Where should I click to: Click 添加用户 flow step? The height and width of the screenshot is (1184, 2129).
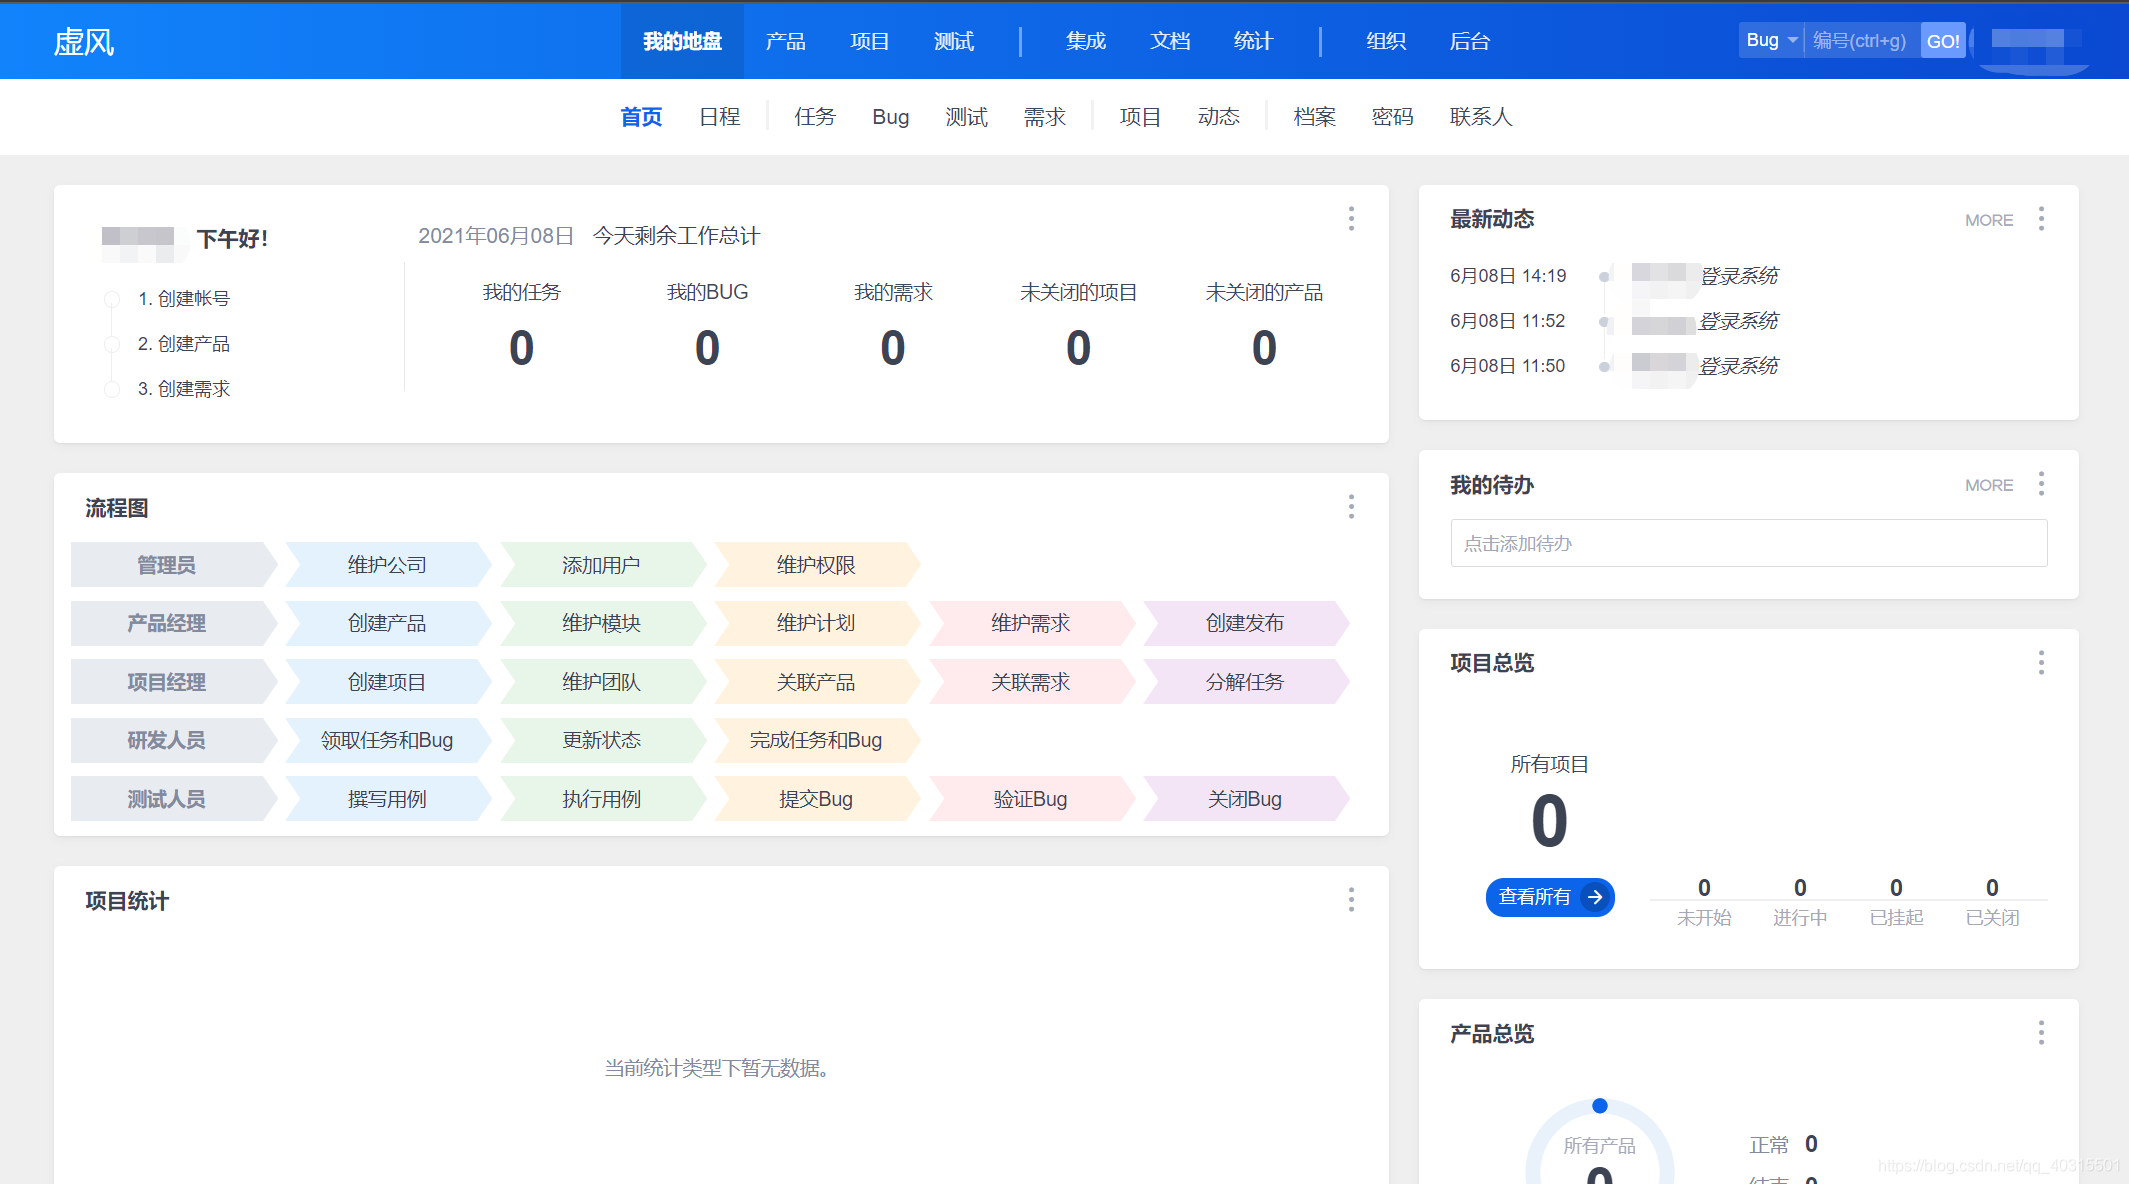(x=602, y=565)
